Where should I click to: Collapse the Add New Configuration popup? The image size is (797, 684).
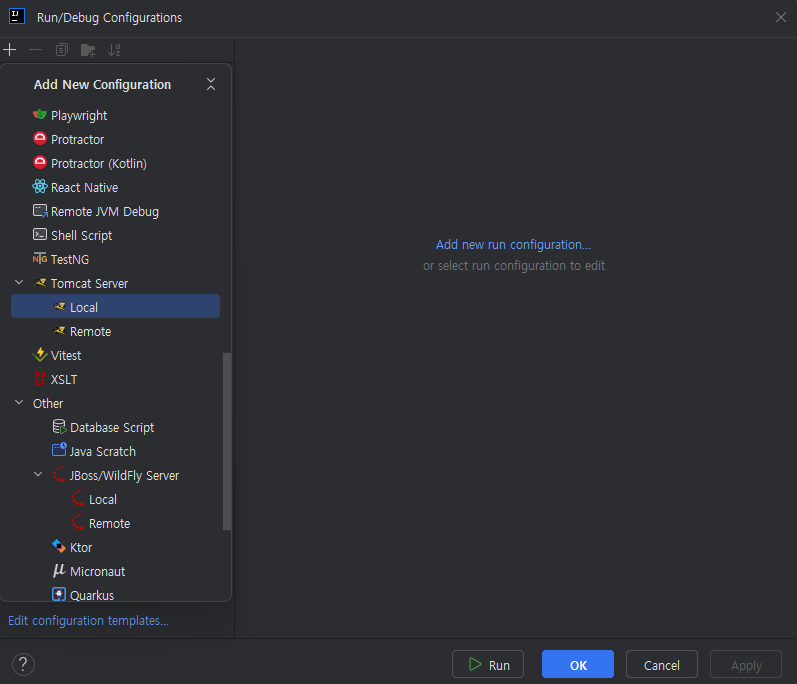[x=211, y=84]
